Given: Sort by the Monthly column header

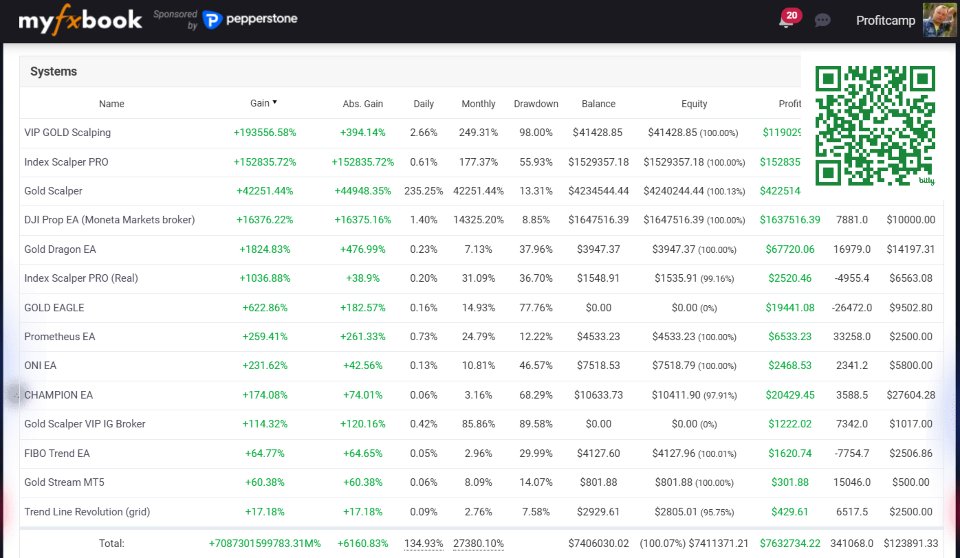Looking at the screenshot, I should [478, 104].
